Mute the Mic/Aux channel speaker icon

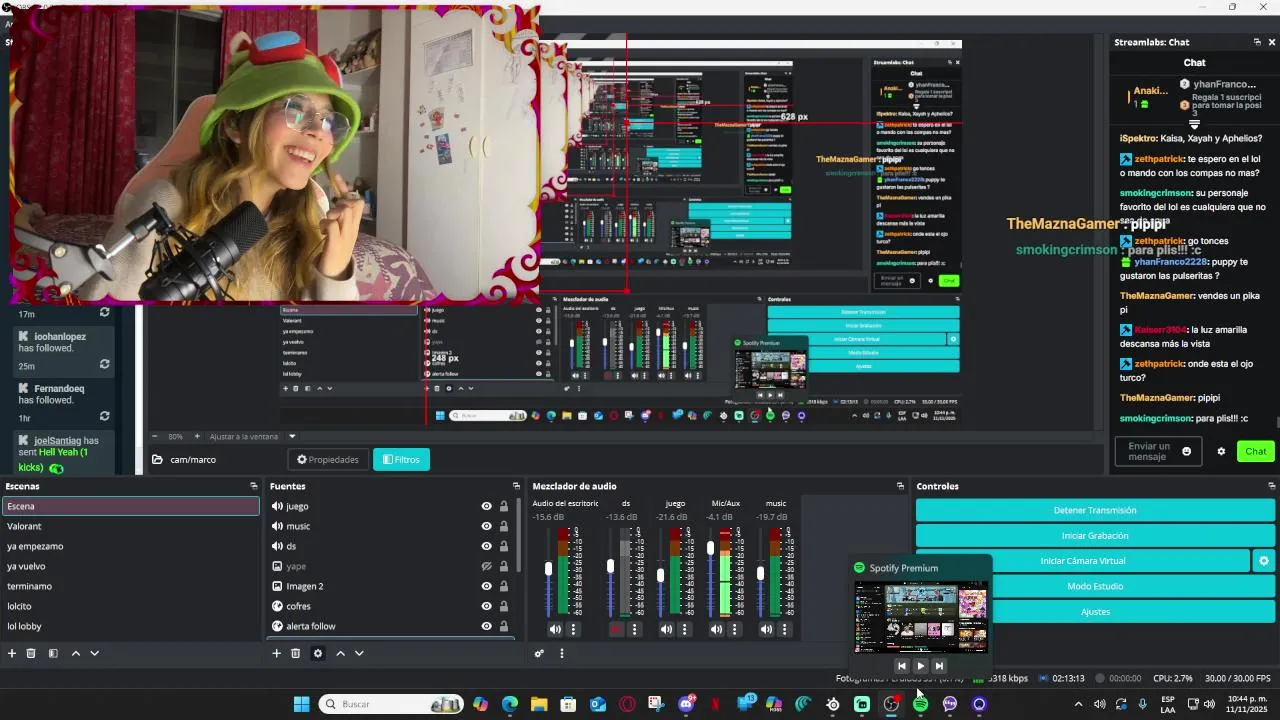tap(716, 629)
